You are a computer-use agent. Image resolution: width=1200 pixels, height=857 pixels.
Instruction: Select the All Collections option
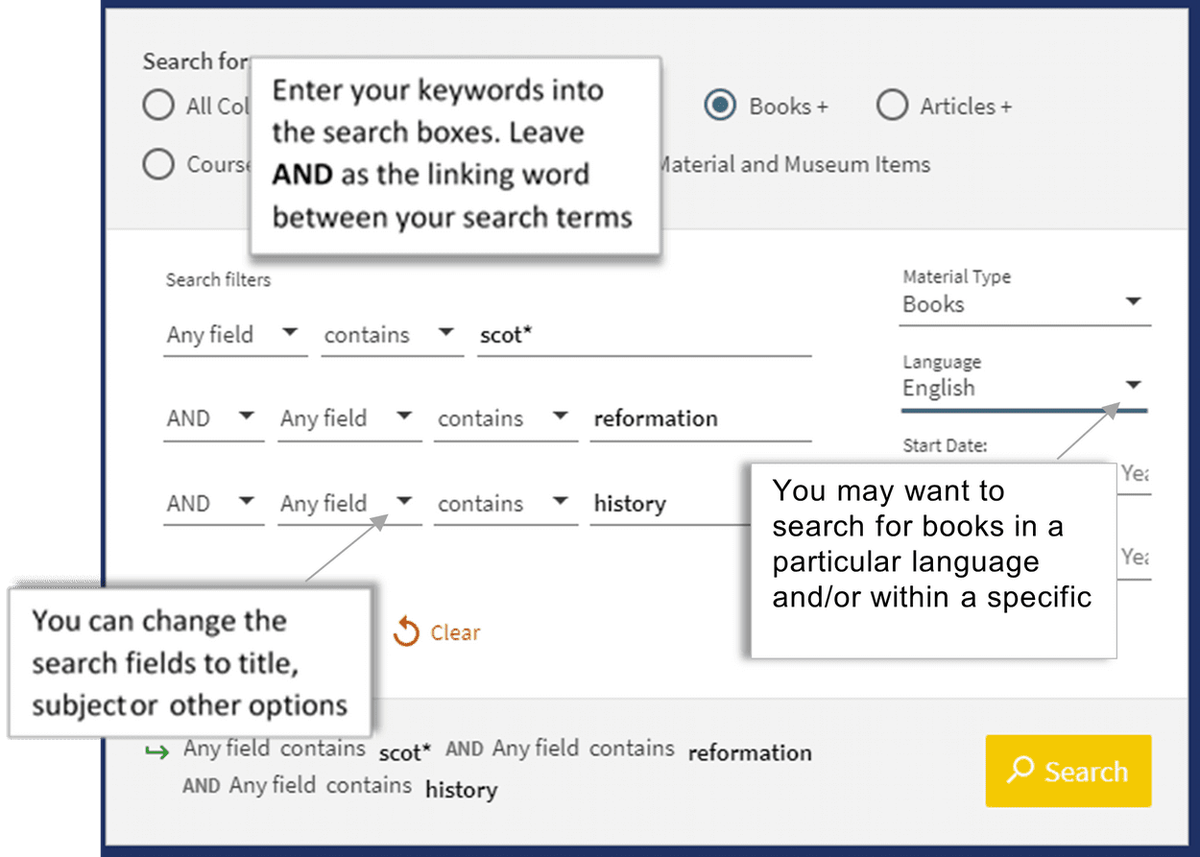click(157, 105)
